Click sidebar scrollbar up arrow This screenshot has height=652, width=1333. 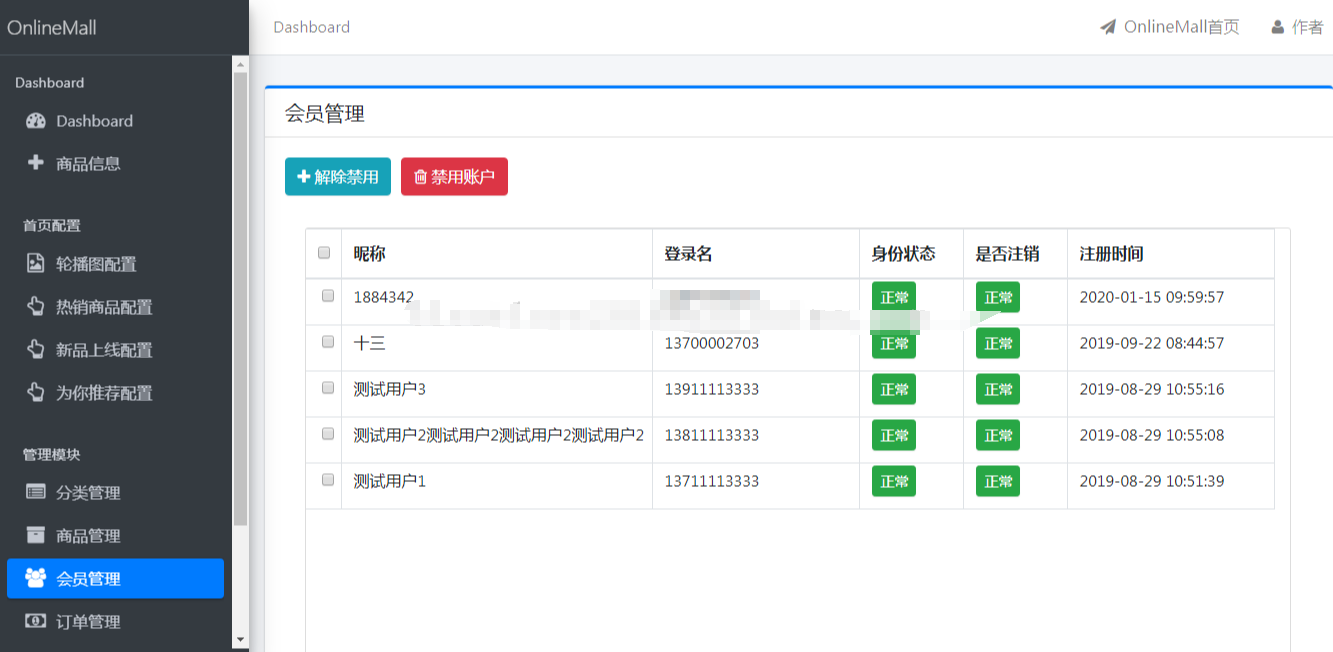[240, 64]
